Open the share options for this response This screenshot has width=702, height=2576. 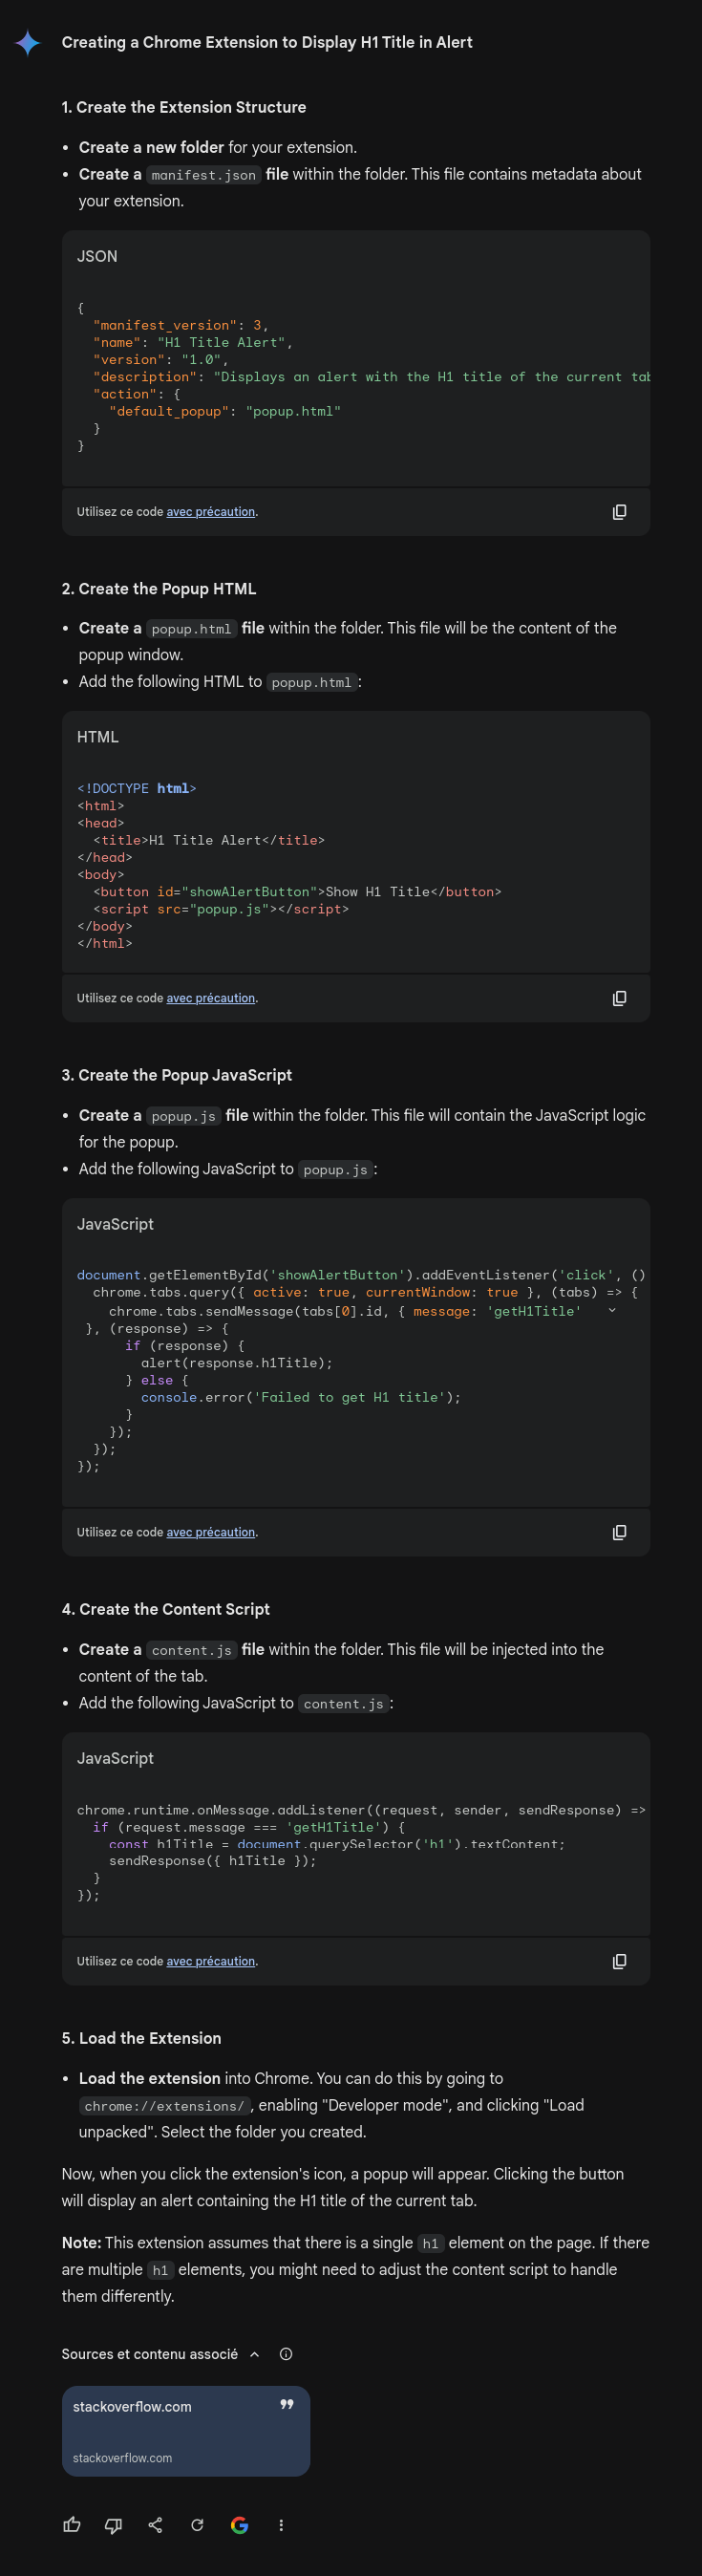click(155, 2525)
